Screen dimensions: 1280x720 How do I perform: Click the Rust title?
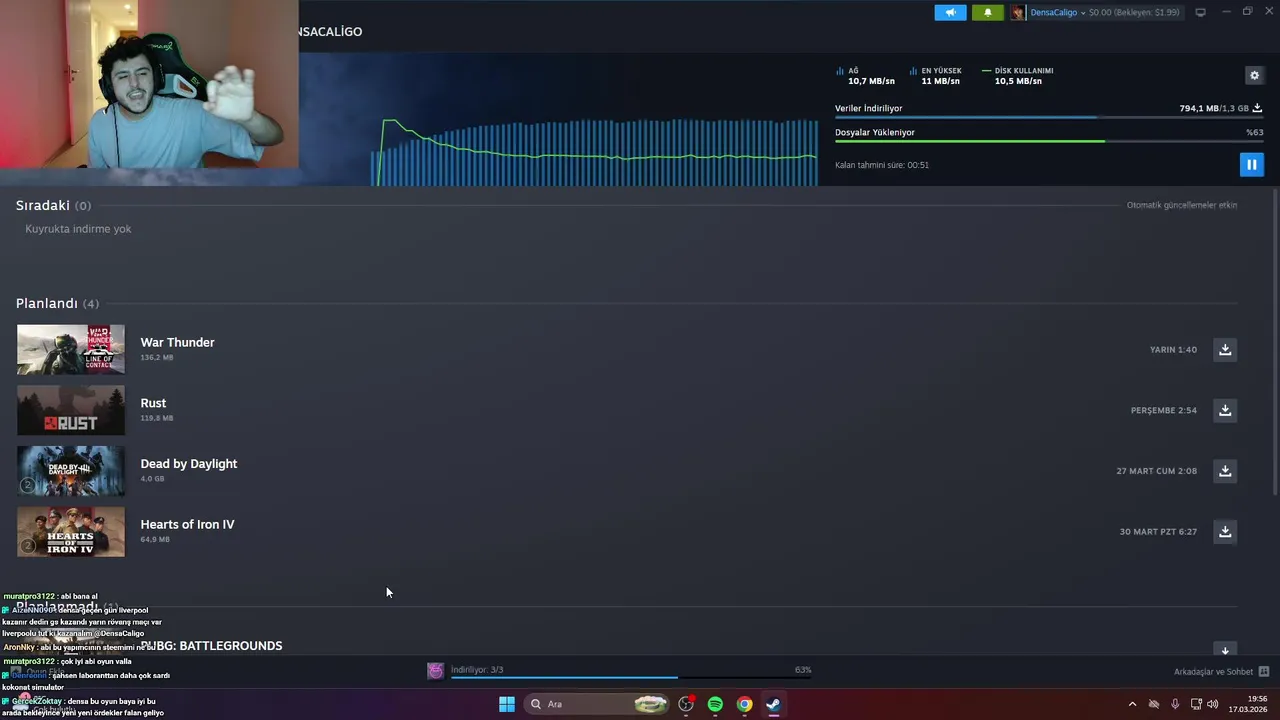pyautogui.click(x=153, y=403)
